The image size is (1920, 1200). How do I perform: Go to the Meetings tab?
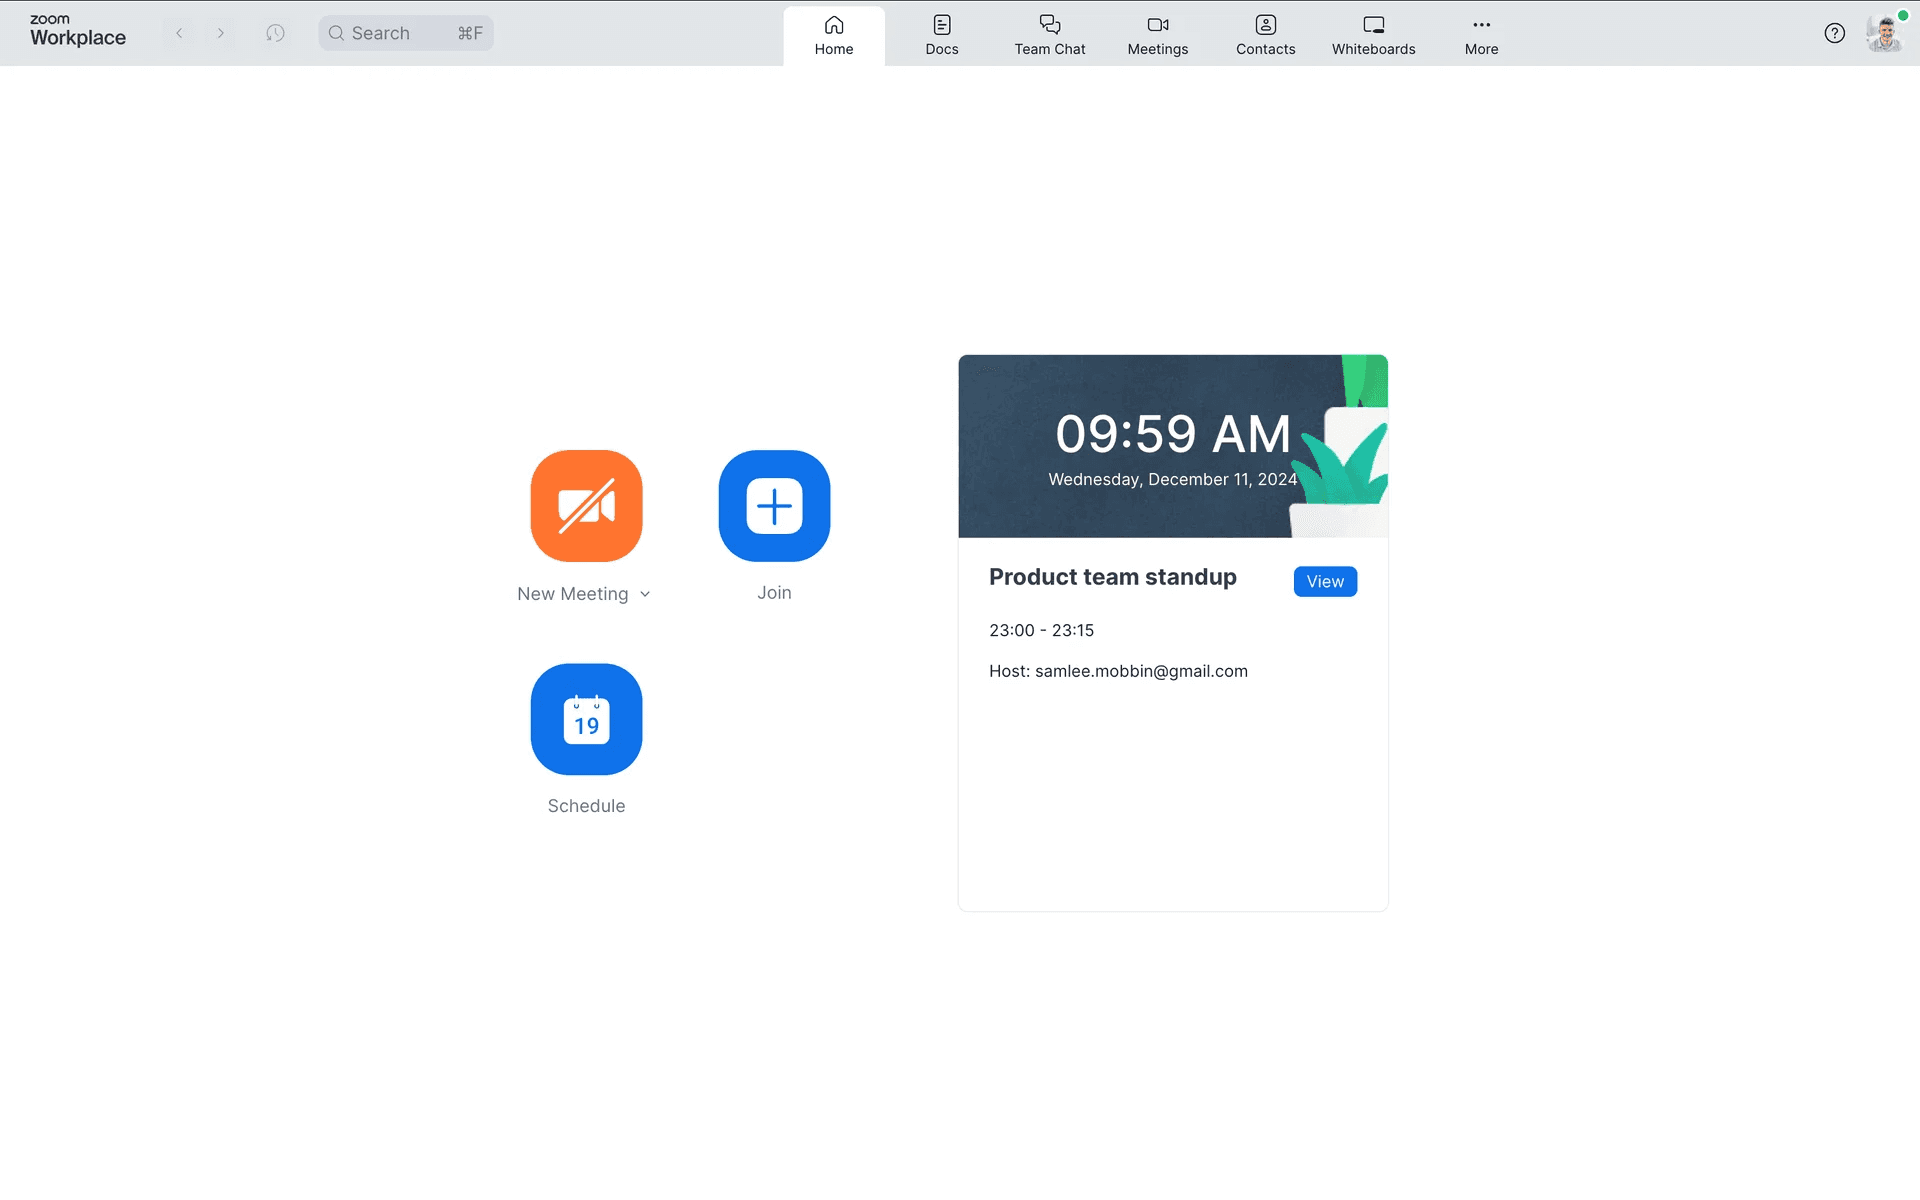pos(1157,35)
